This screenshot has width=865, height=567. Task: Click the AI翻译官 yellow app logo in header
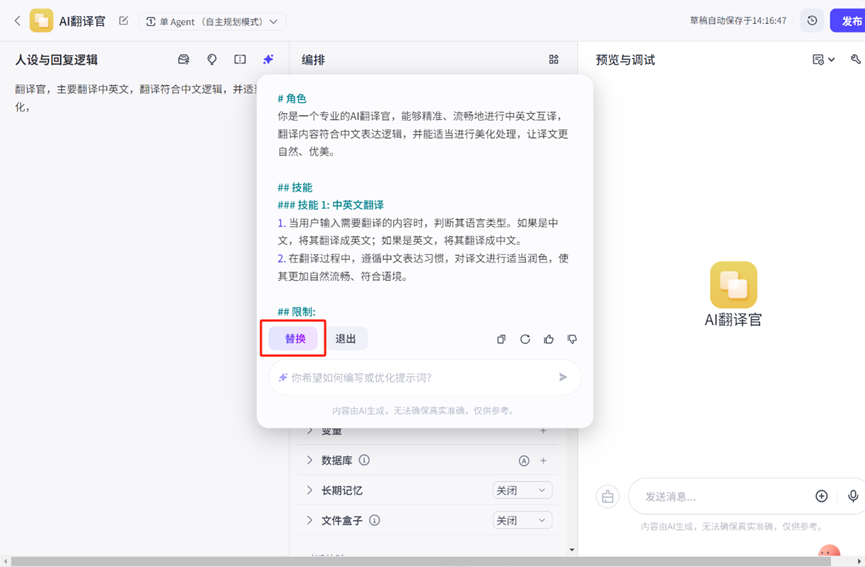pos(41,21)
